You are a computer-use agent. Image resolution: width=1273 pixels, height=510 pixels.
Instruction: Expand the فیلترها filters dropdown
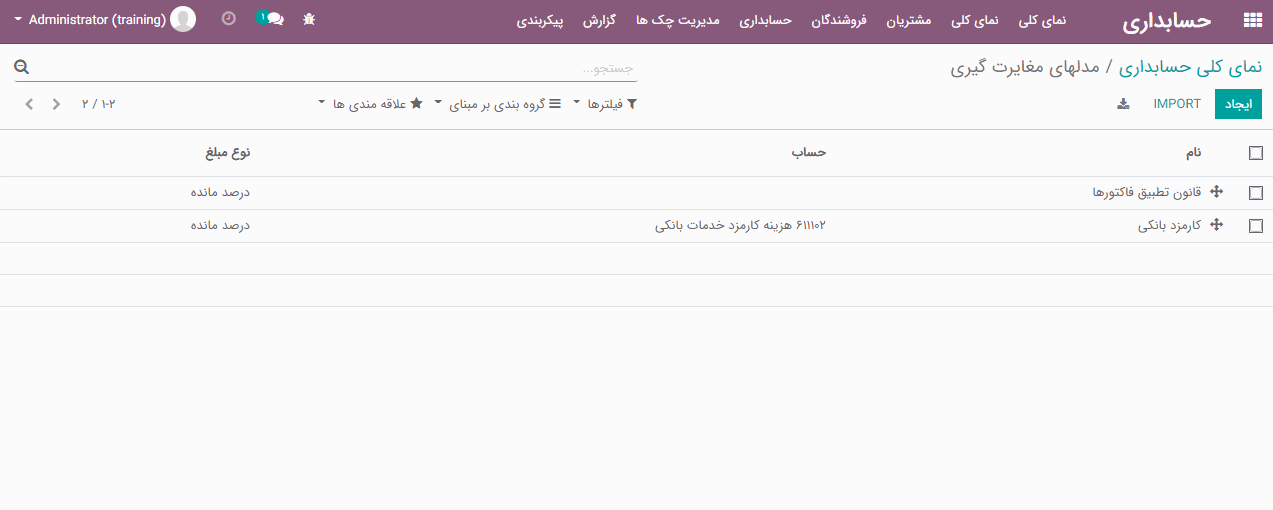tap(604, 104)
